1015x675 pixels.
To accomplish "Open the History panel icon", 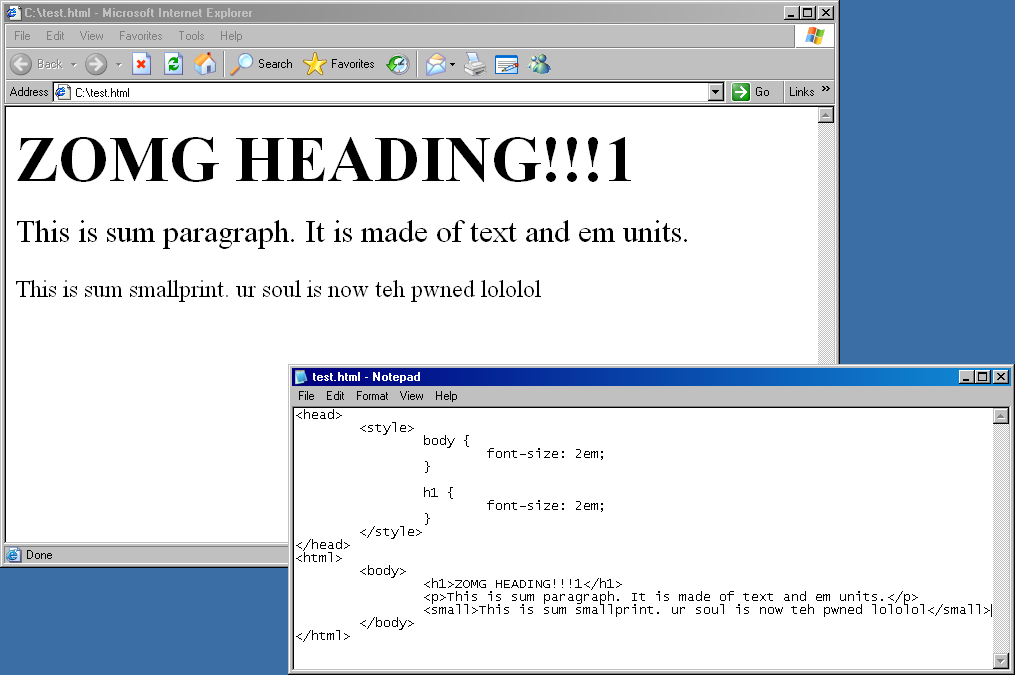I will pyautogui.click(x=398, y=64).
